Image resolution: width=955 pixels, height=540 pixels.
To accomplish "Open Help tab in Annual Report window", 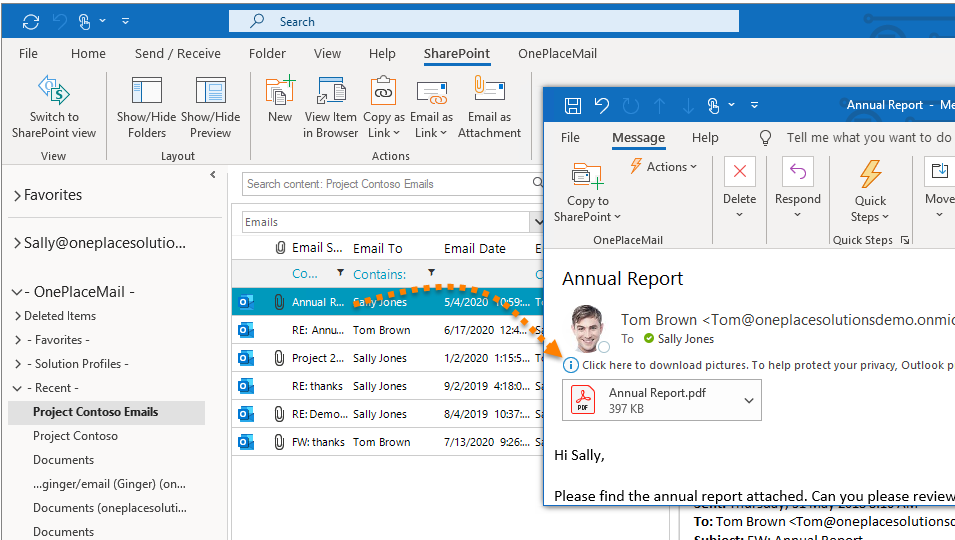I will tap(705, 138).
